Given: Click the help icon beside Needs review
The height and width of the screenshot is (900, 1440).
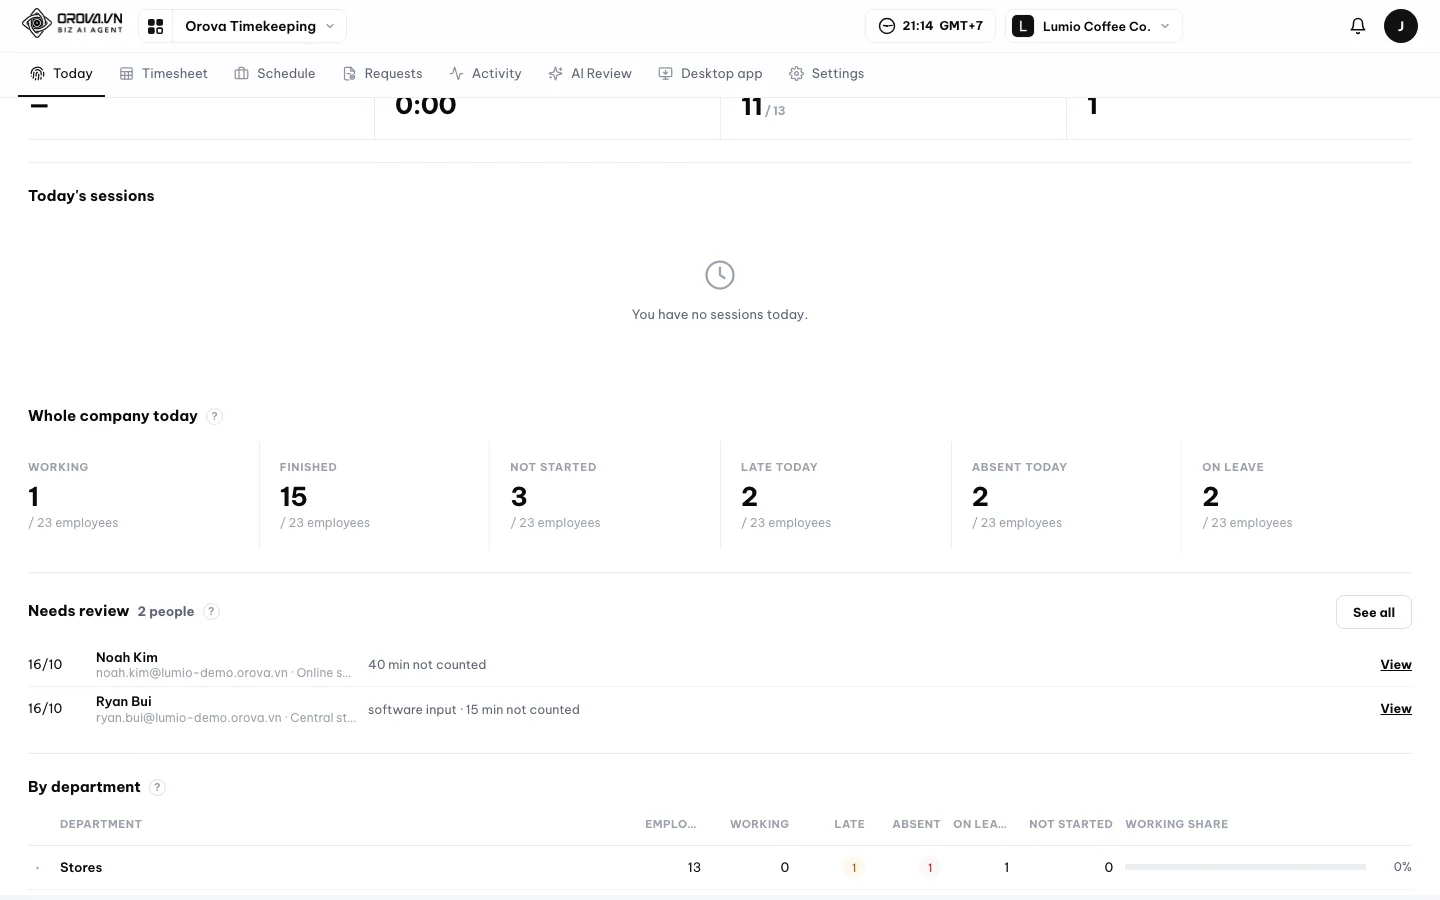Looking at the screenshot, I should click(211, 611).
